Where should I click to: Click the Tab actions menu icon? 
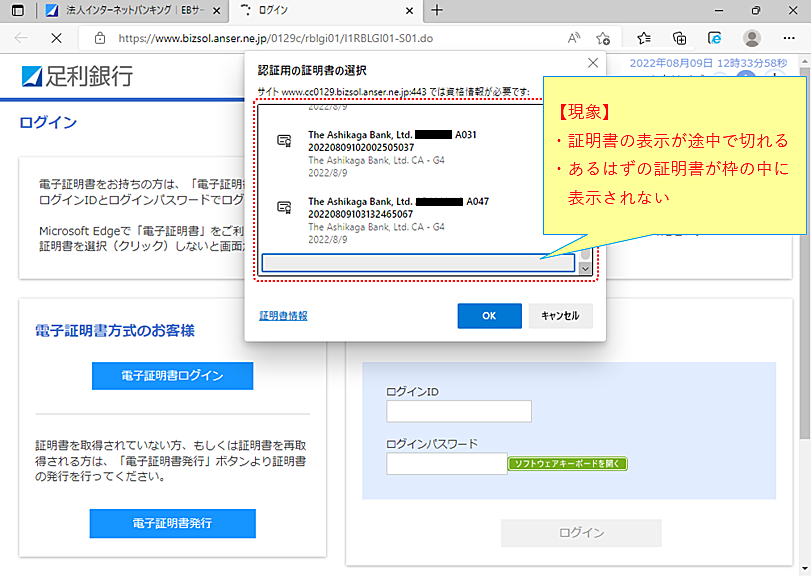(17, 10)
